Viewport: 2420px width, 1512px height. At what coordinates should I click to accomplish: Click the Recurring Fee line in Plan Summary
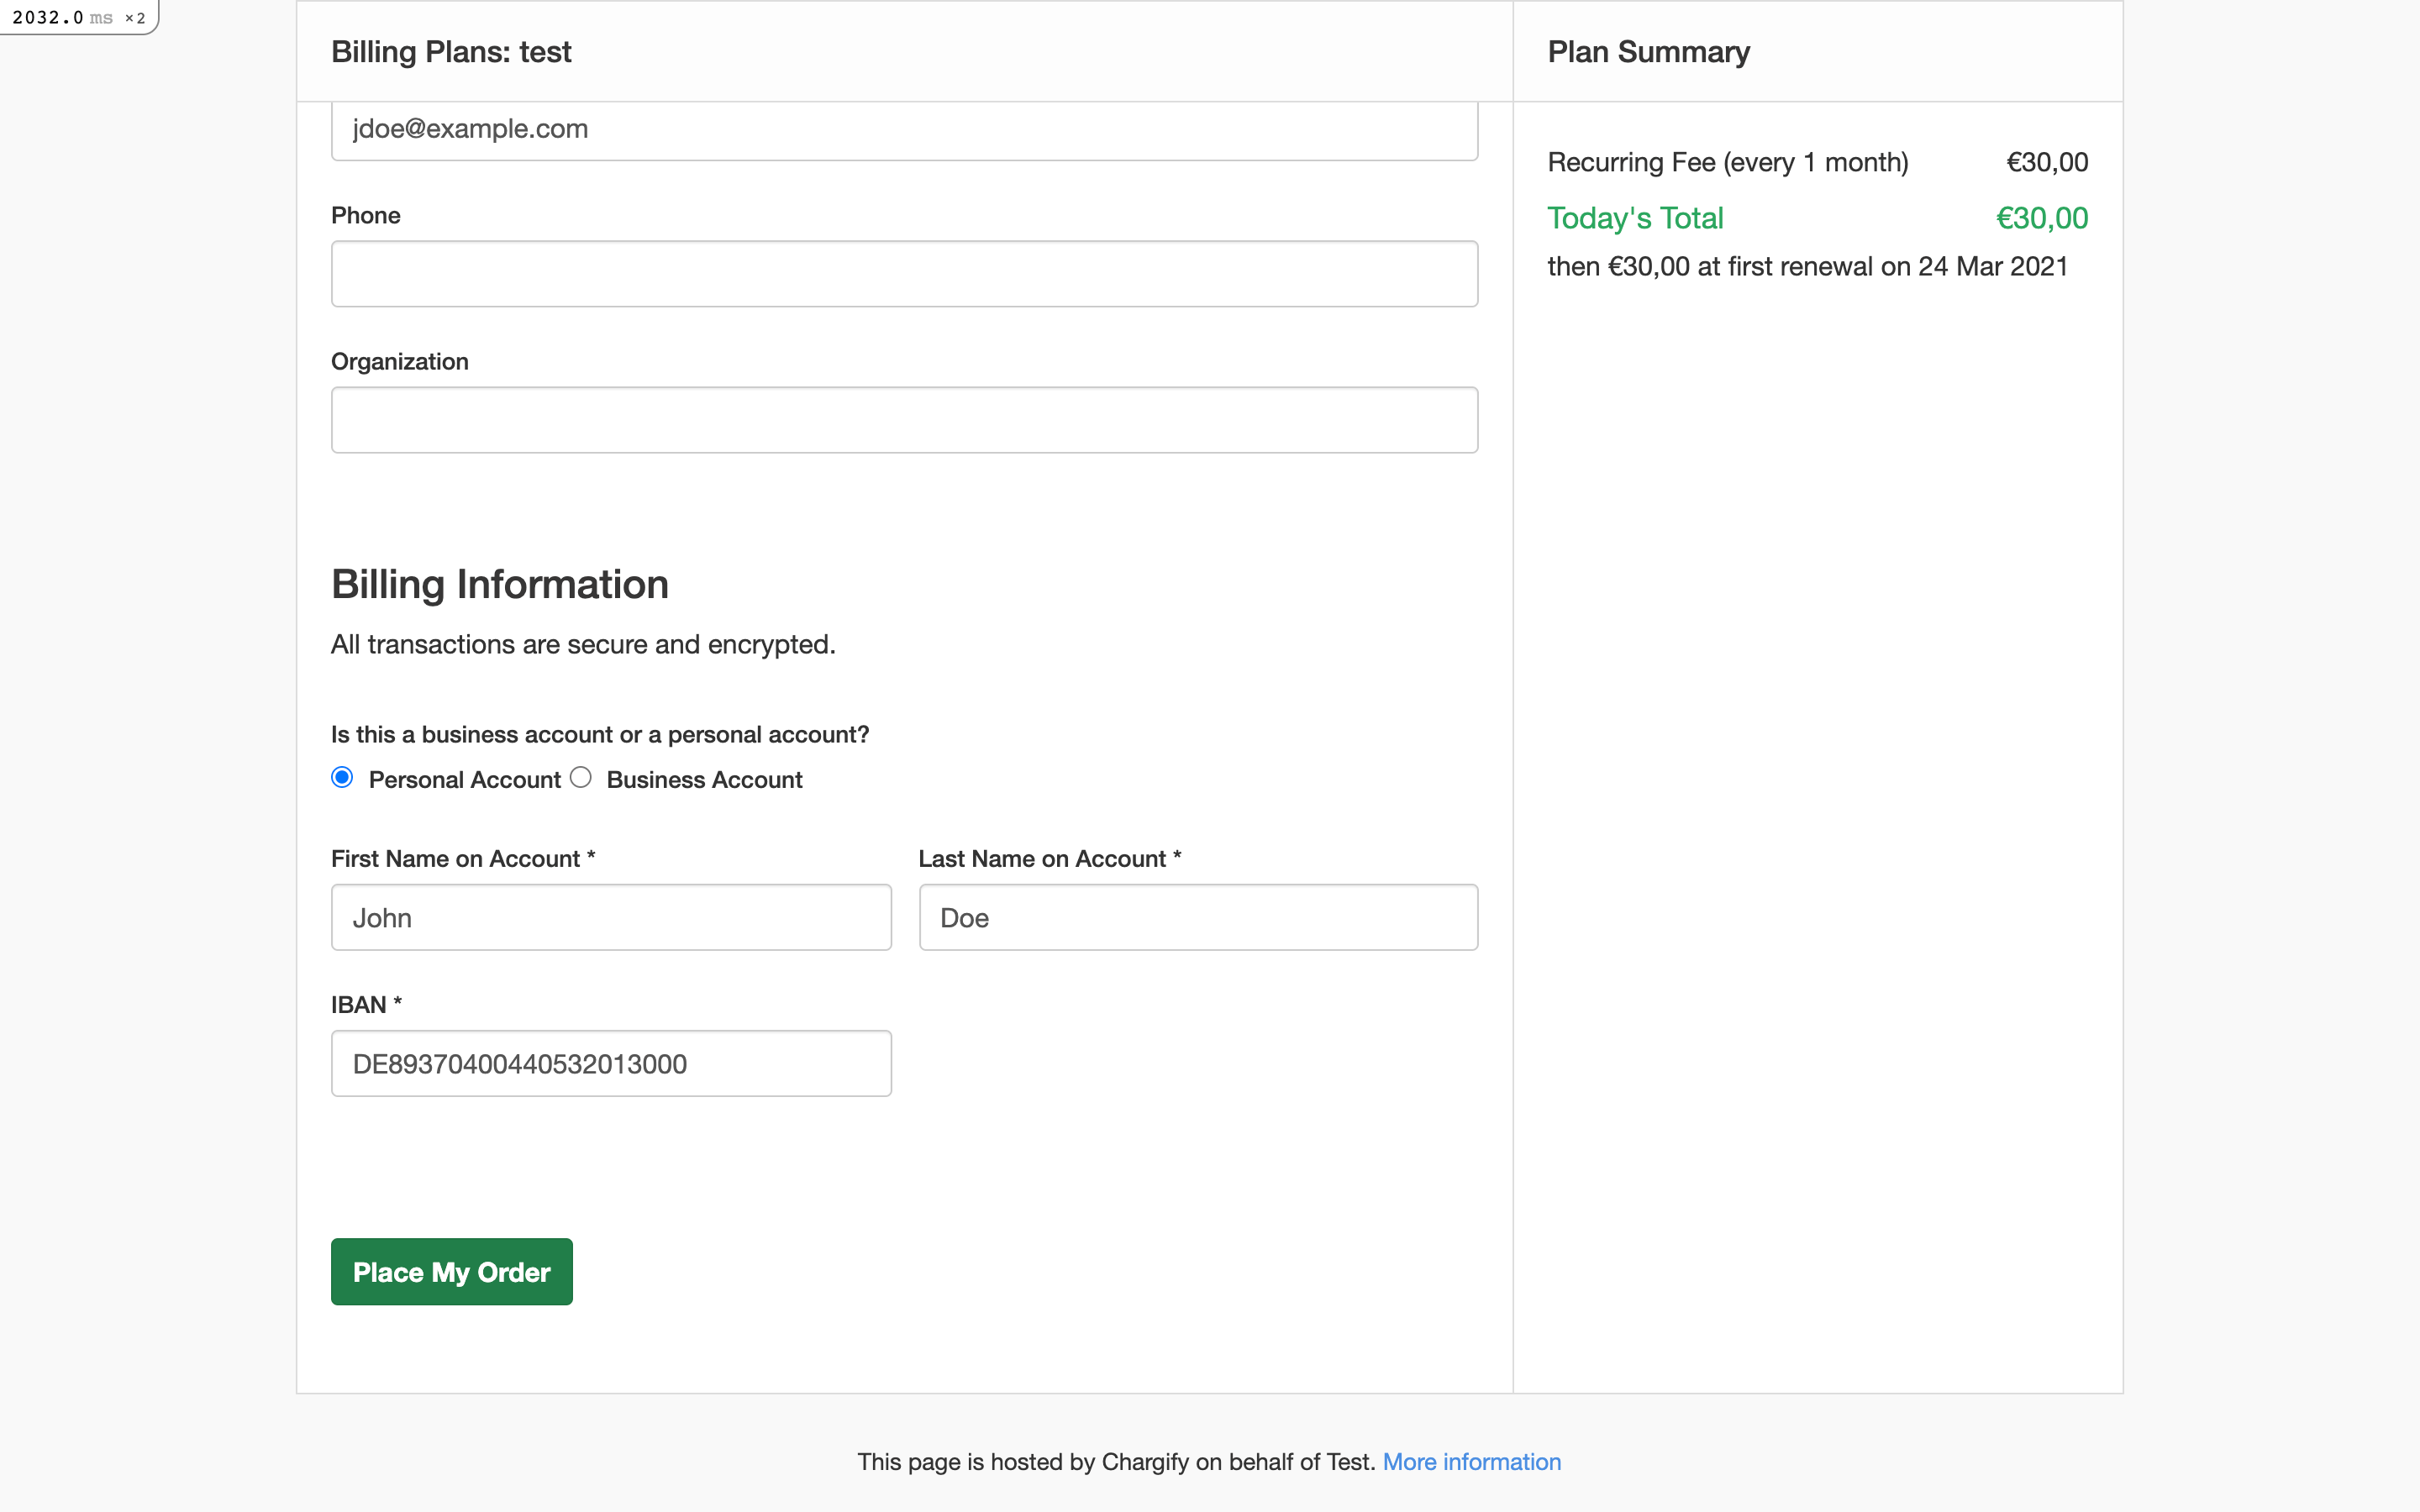[x=1728, y=161]
